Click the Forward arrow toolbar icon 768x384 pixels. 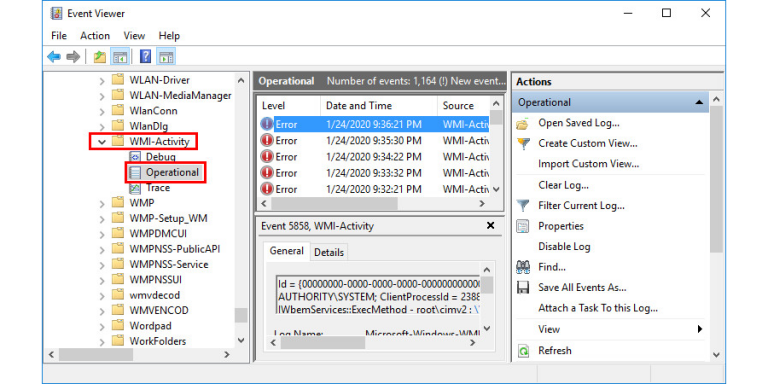(x=73, y=57)
